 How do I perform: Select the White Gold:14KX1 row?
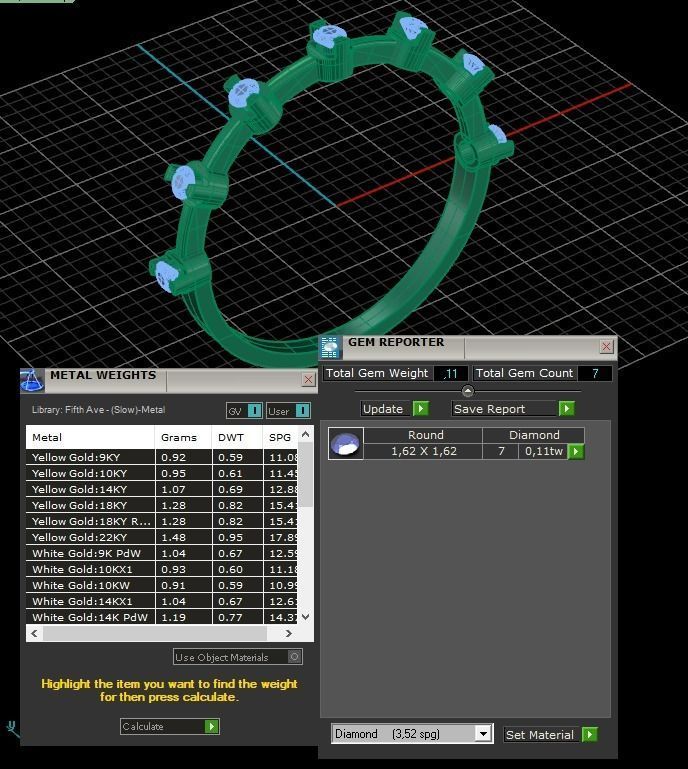point(161,601)
